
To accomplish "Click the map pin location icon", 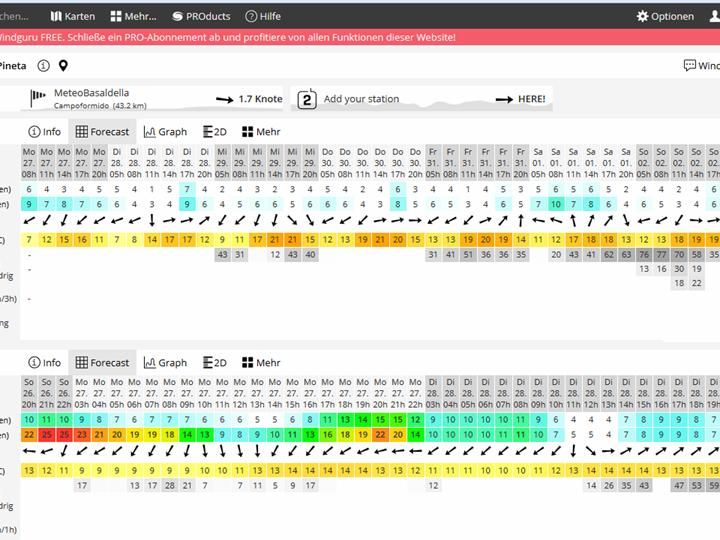I will (63, 66).
